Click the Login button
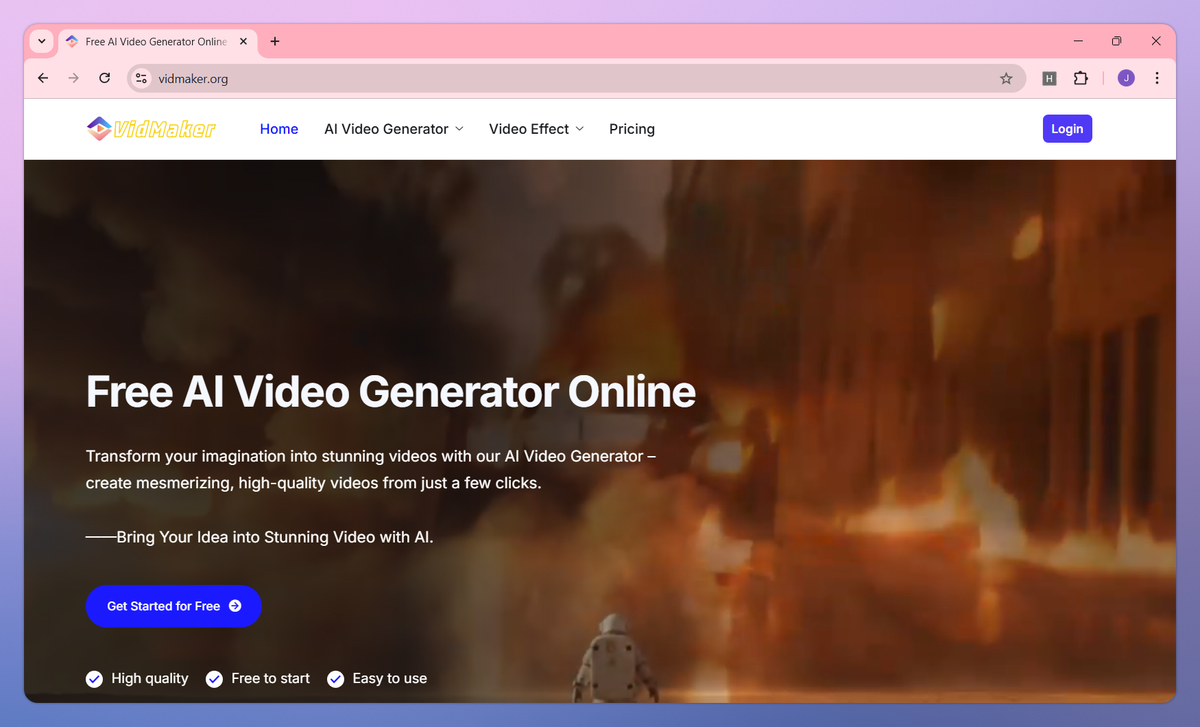Viewport: 1200px width, 727px height. pyautogui.click(x=1067, y=128)
